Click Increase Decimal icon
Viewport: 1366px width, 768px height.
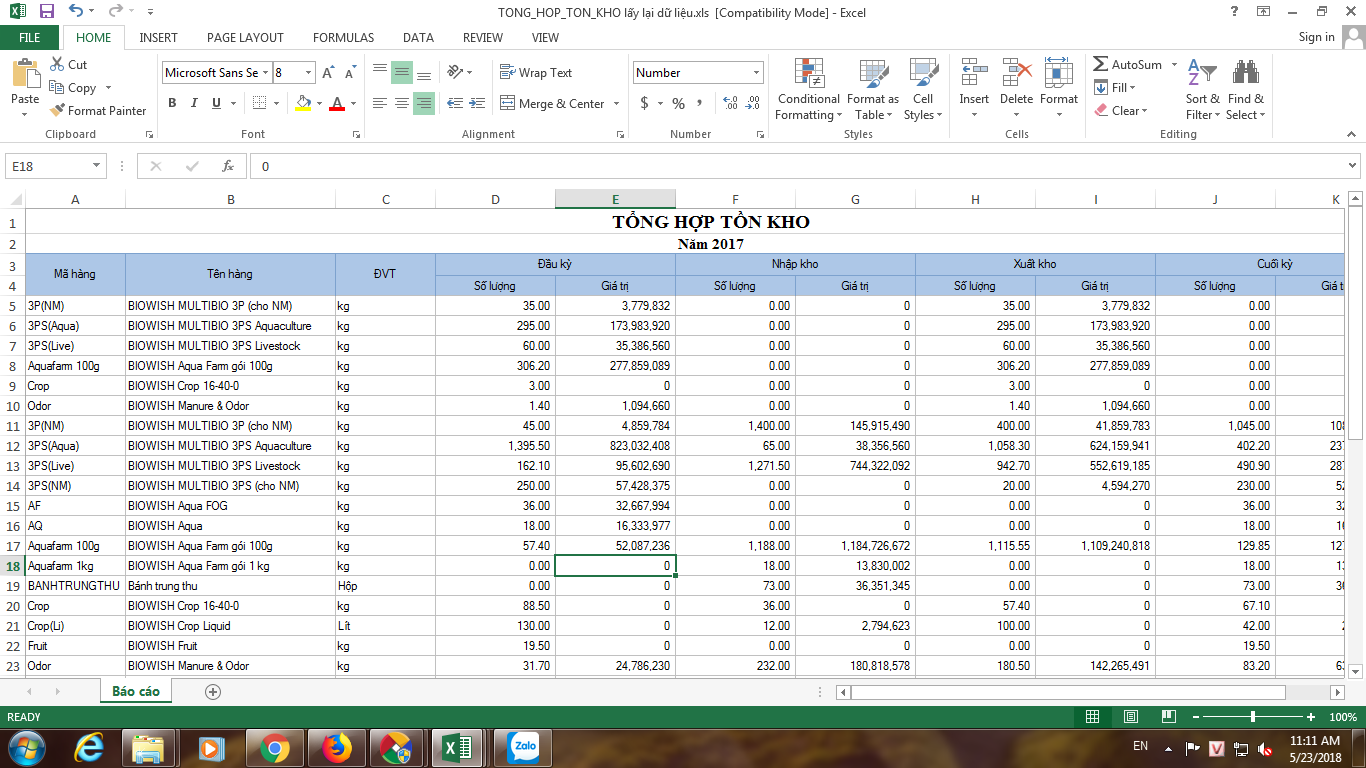tap(730, 103)
